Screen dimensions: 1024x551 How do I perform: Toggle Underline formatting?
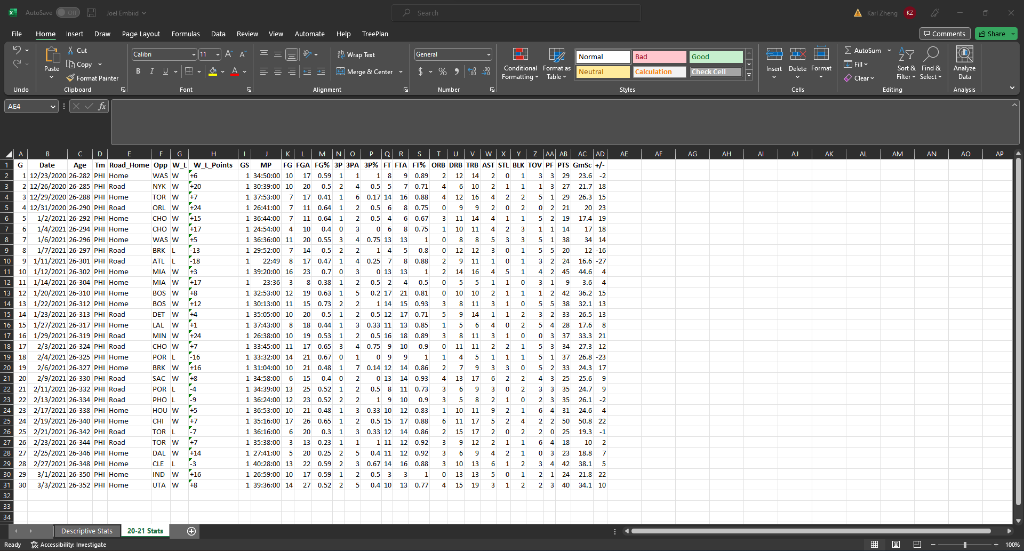point(165,71)
